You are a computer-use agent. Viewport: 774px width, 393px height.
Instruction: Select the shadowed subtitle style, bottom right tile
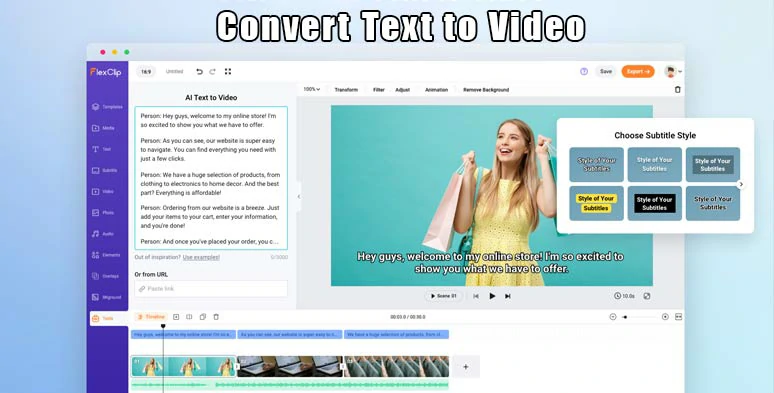[713, 203]
